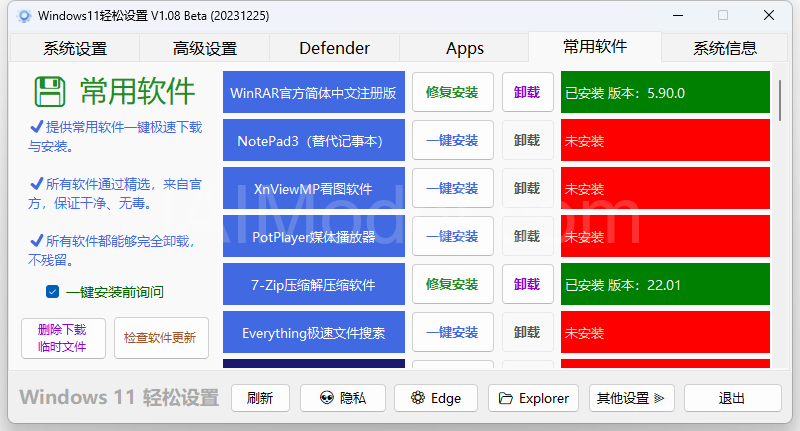The width and height of the screenshot is (800, 431).
Task: Click 未安装 status for XnViewMP
Action: point(665,188)
